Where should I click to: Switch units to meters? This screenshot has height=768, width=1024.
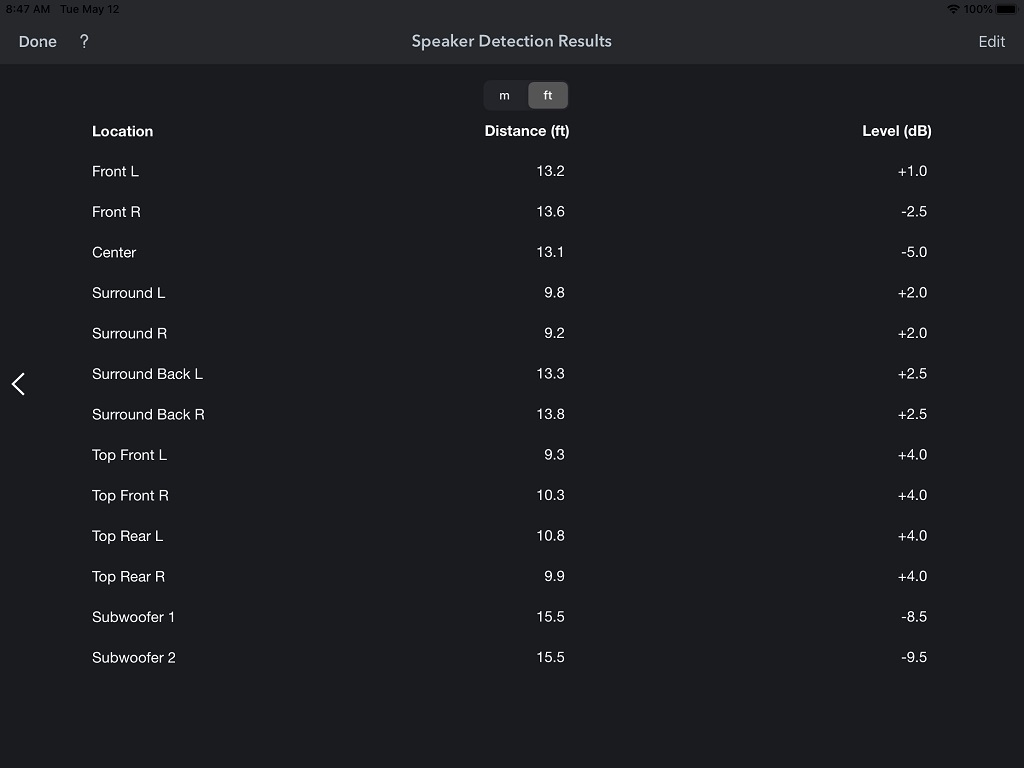pyautogui.click(x=505, y=96)
